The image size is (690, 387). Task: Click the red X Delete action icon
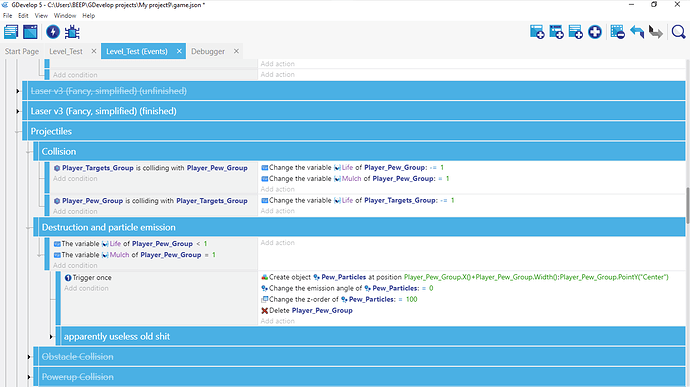tap(264, 310)
